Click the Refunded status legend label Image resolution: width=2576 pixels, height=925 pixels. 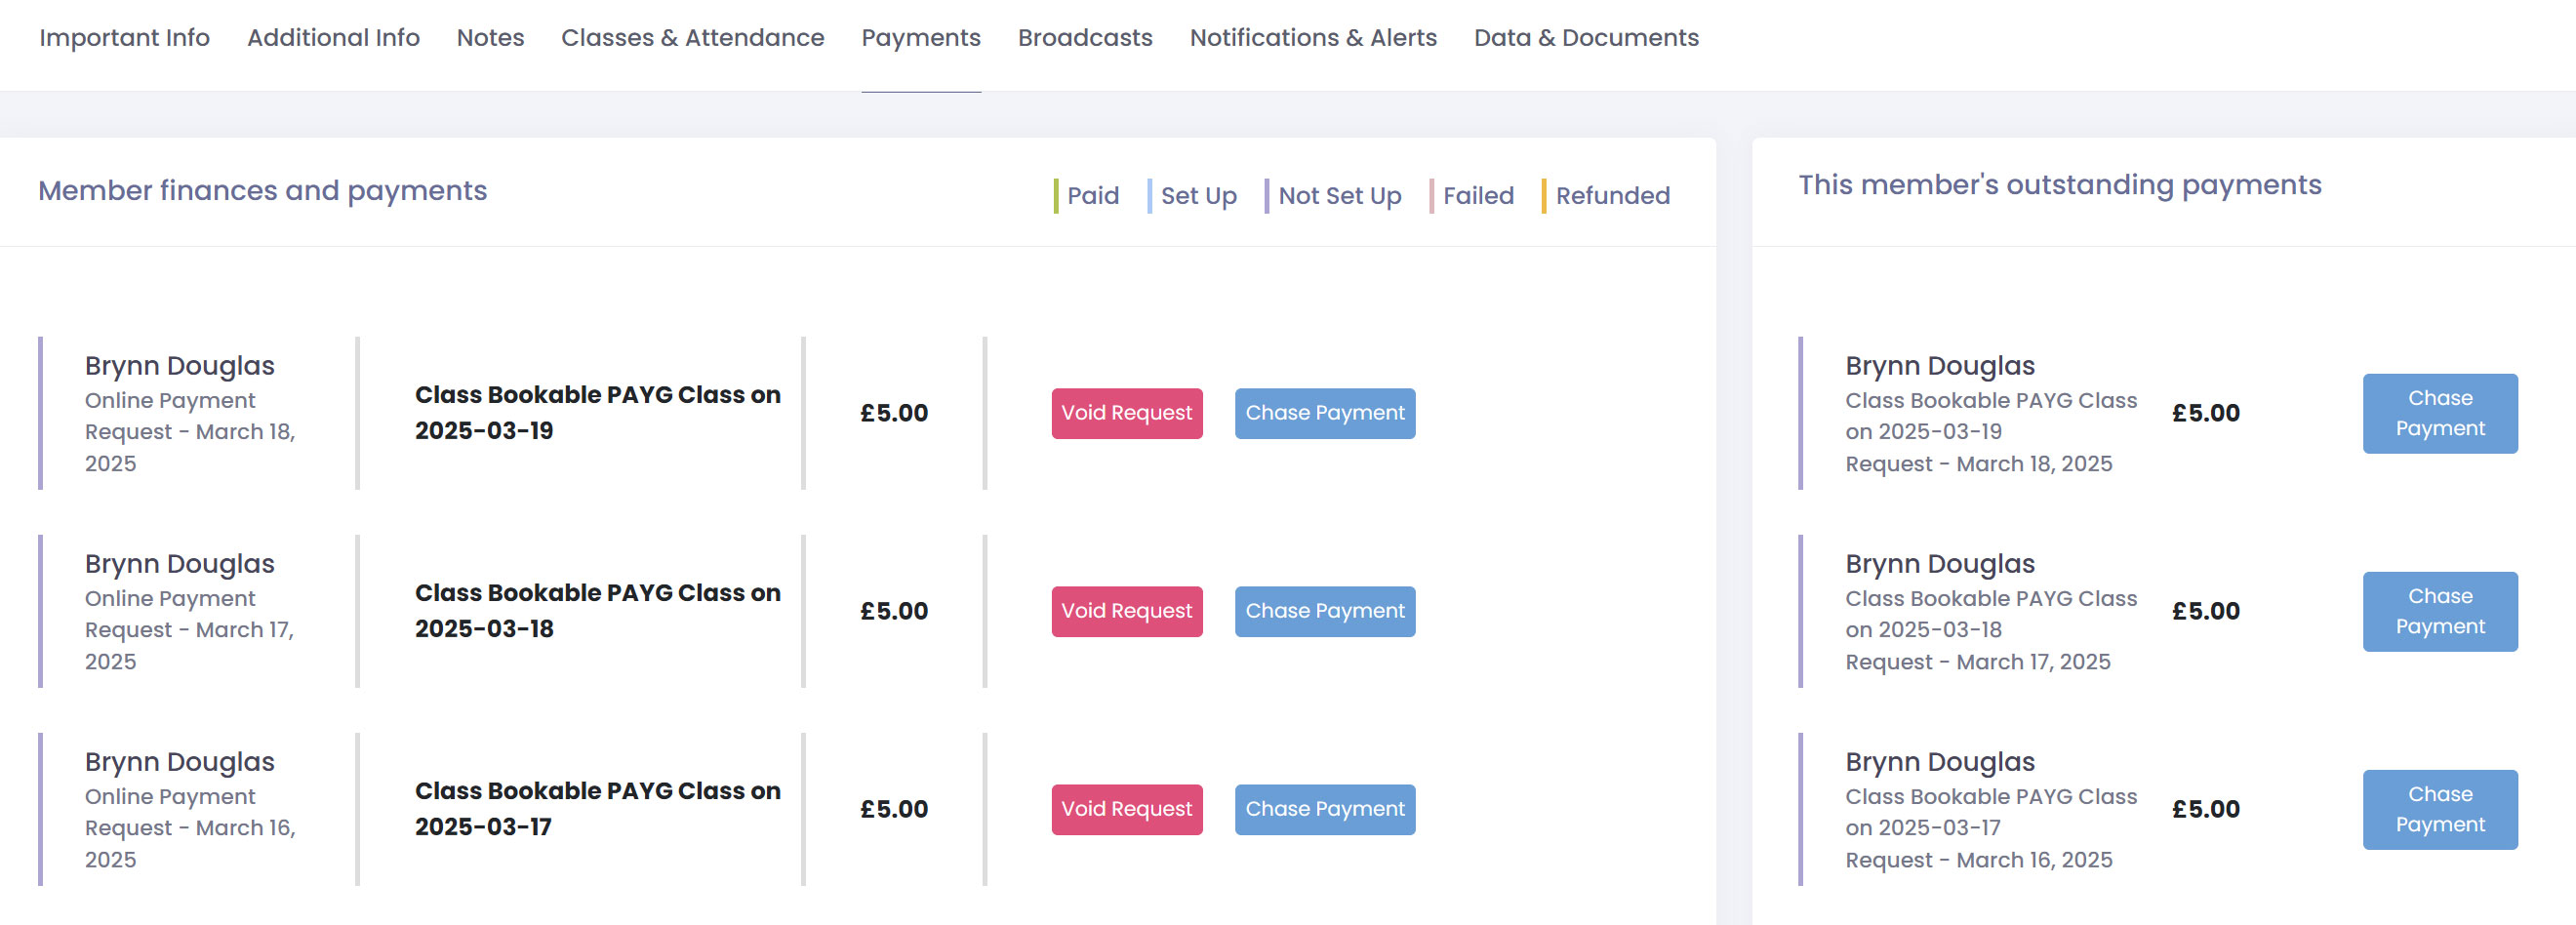pos(1612,196)
